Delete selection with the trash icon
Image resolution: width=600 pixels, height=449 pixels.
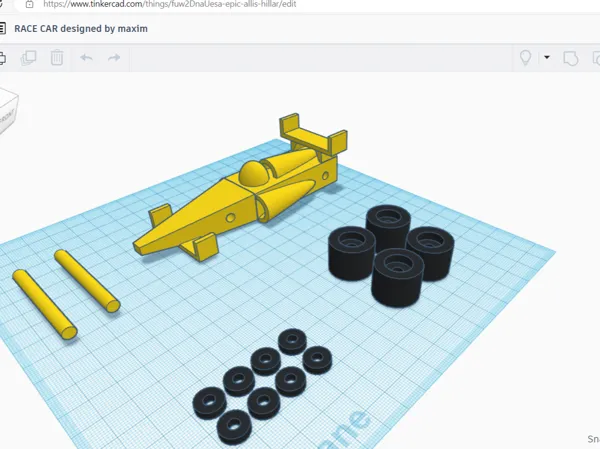coord(57,58)
